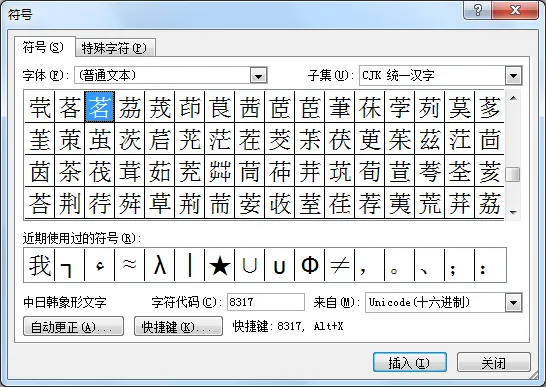Screen dimensions: 546x387
Task: Select the Chinese period 。 recent symbol
Action: (399, 265)
